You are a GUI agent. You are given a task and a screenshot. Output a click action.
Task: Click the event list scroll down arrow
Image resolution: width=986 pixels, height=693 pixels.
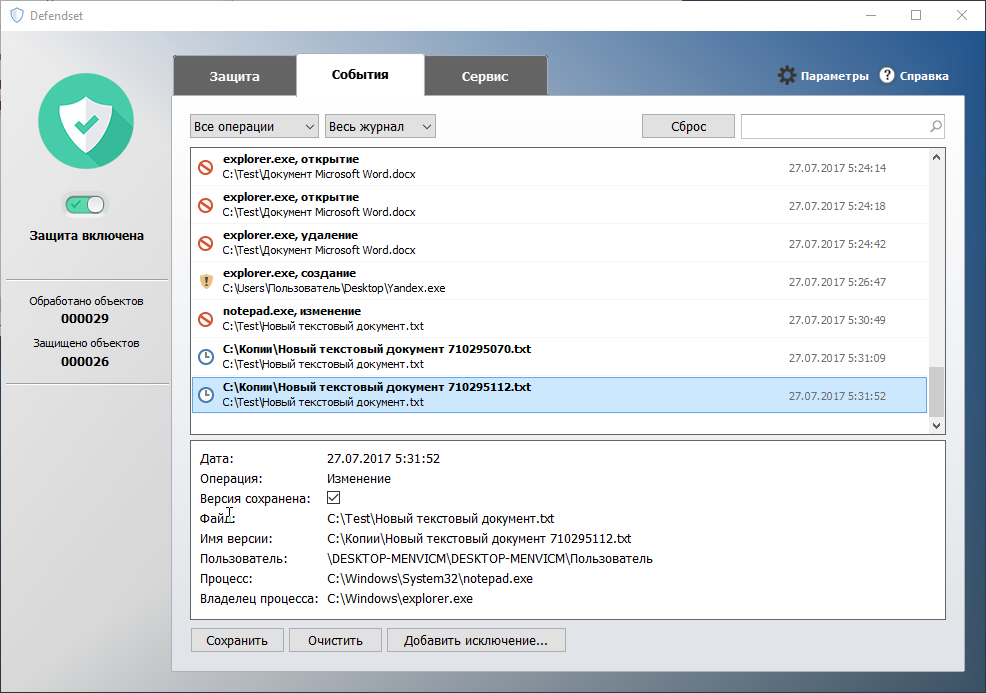936,426
